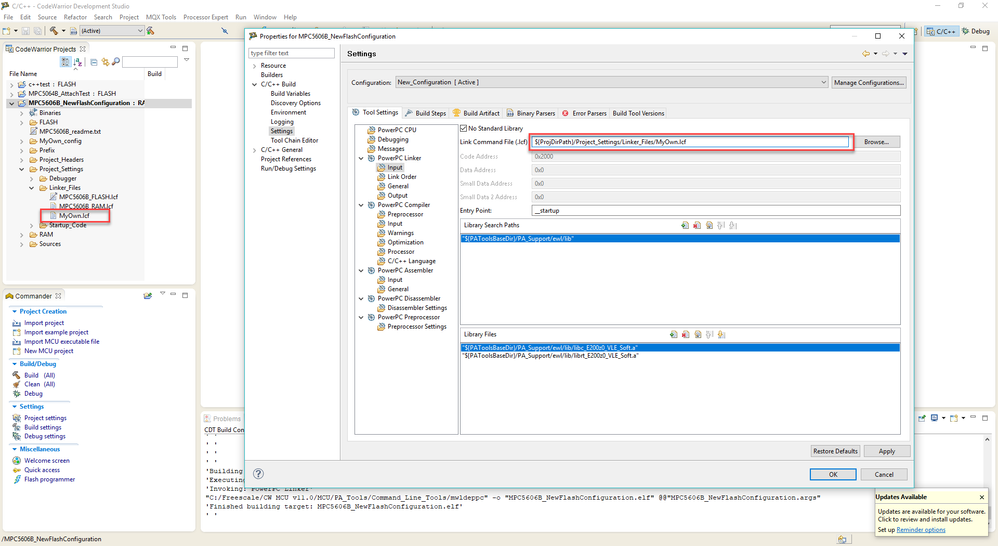Viewport: 998px width, 546px height.
Task: Select Optimization under PowerPC Compiler
Action: coord(405,242)
